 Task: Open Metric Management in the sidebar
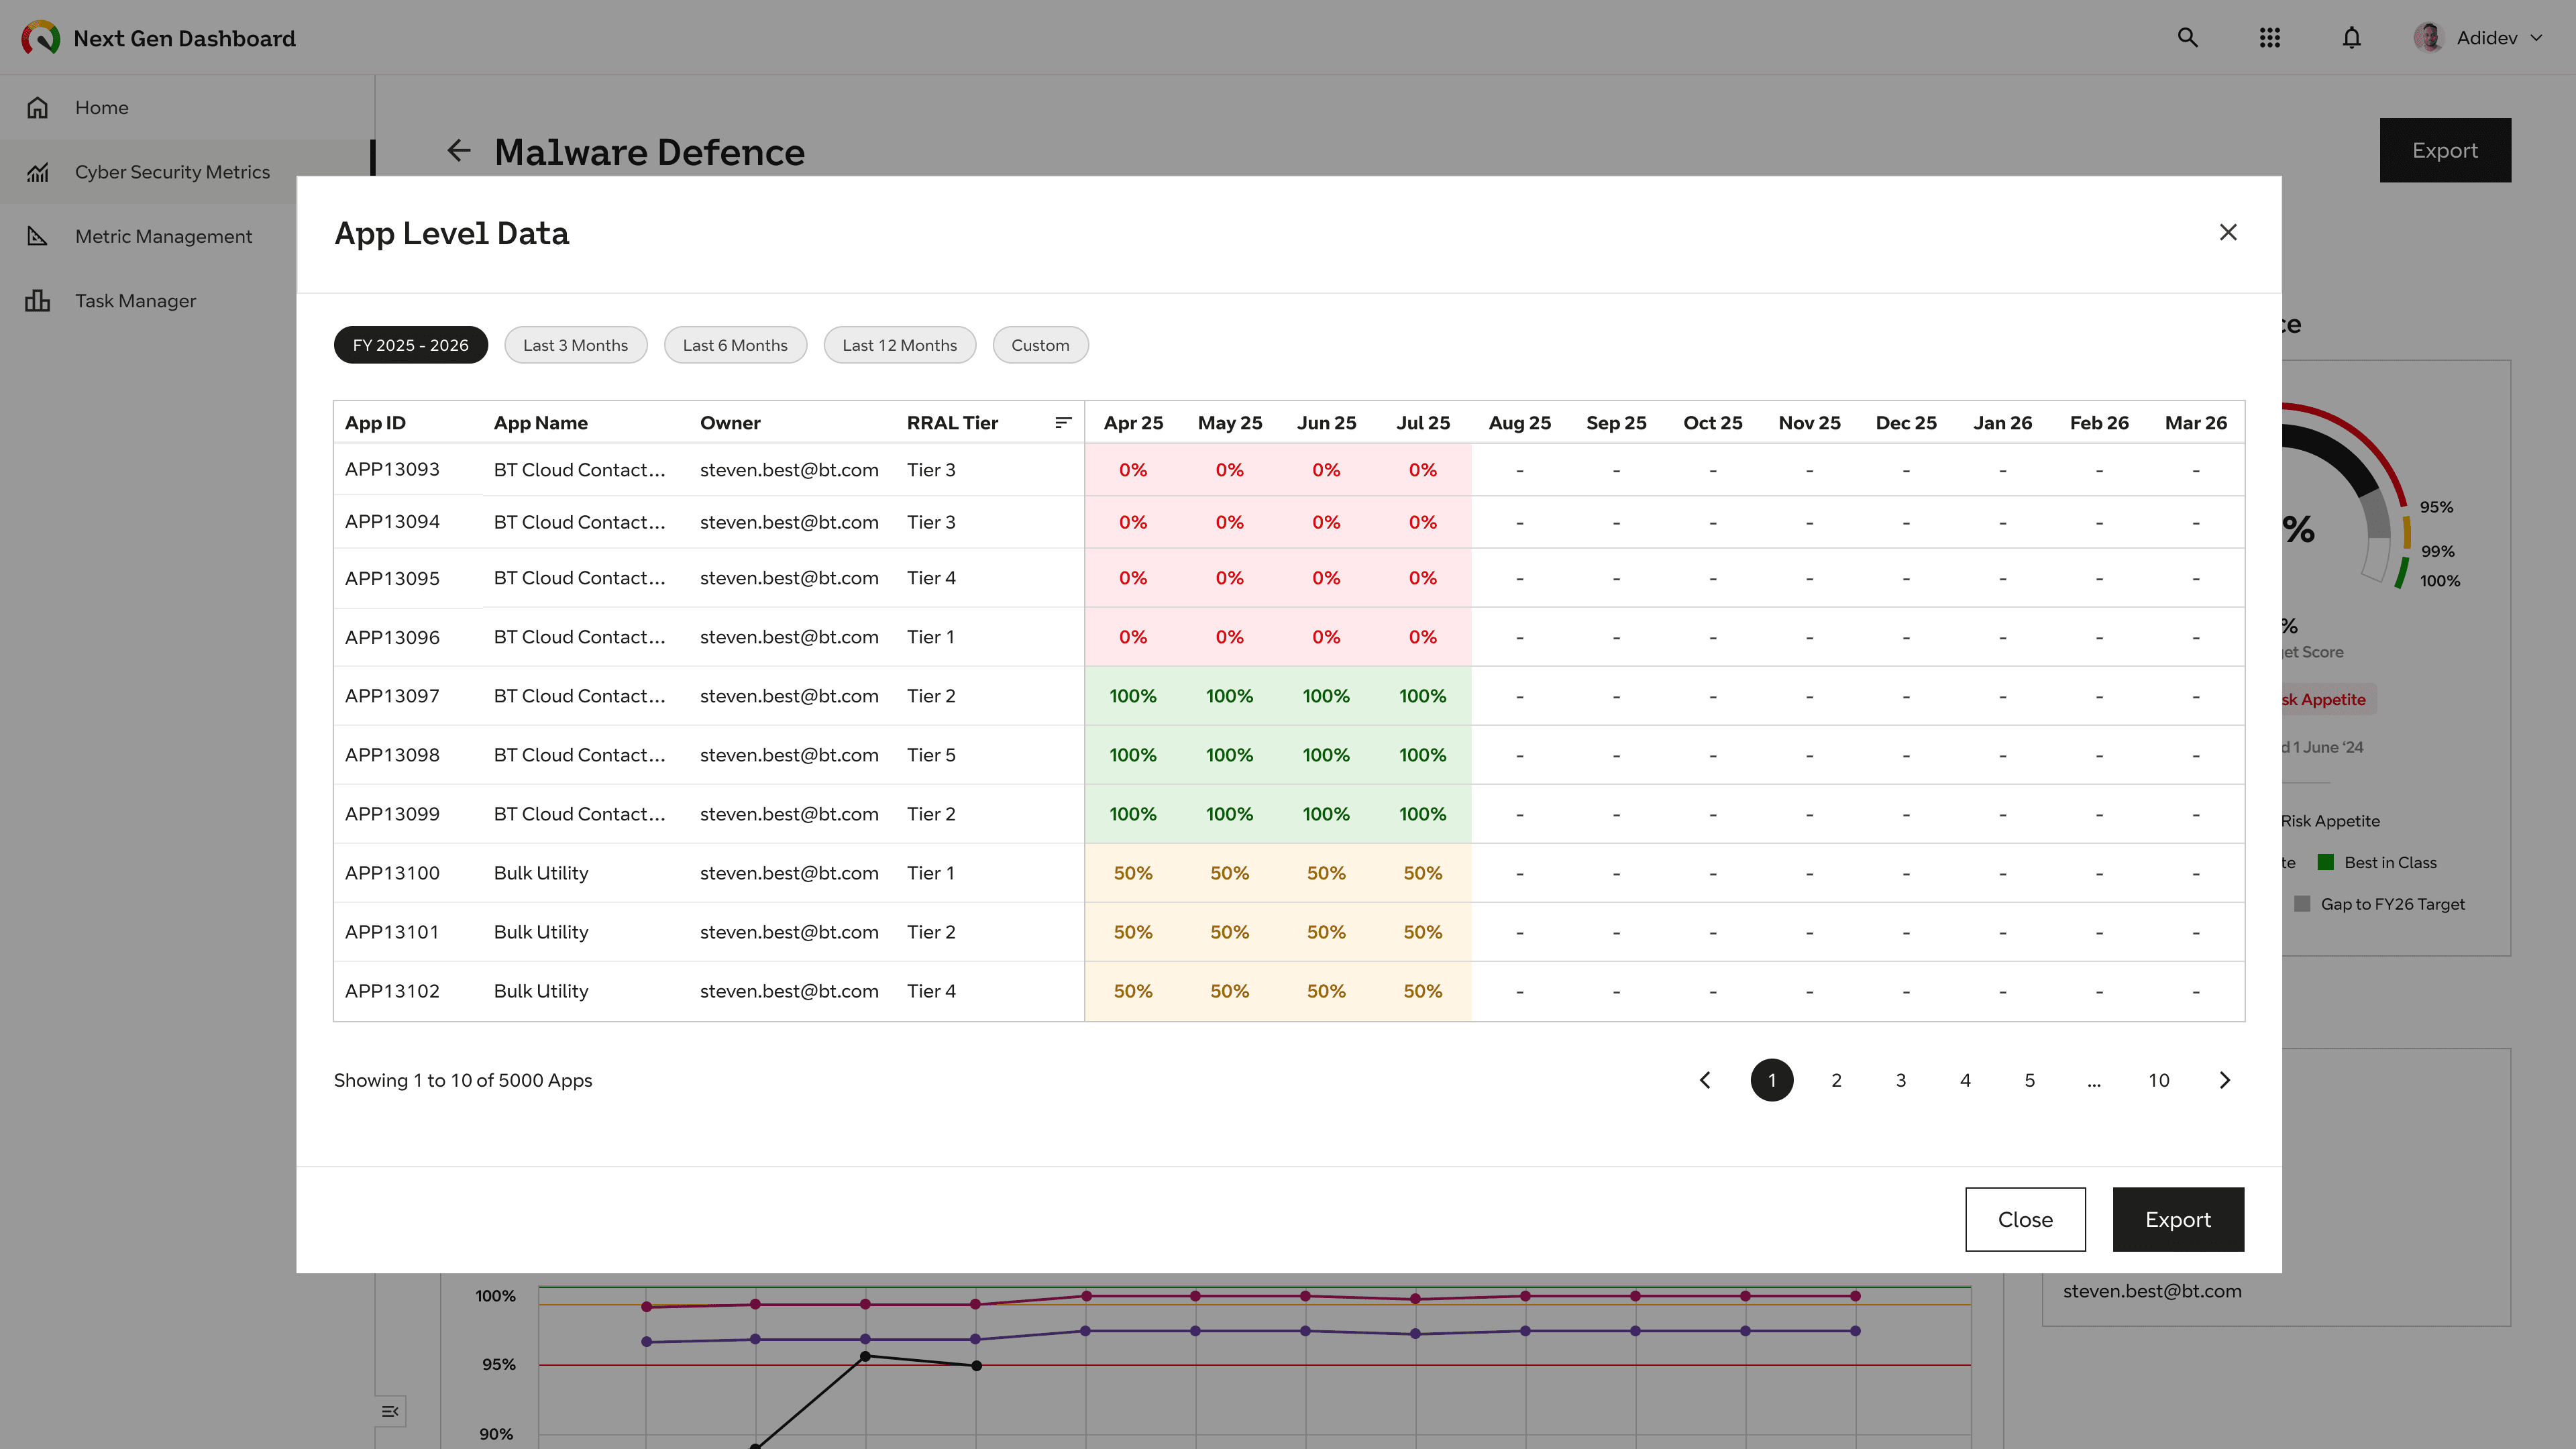coord(163,236)
